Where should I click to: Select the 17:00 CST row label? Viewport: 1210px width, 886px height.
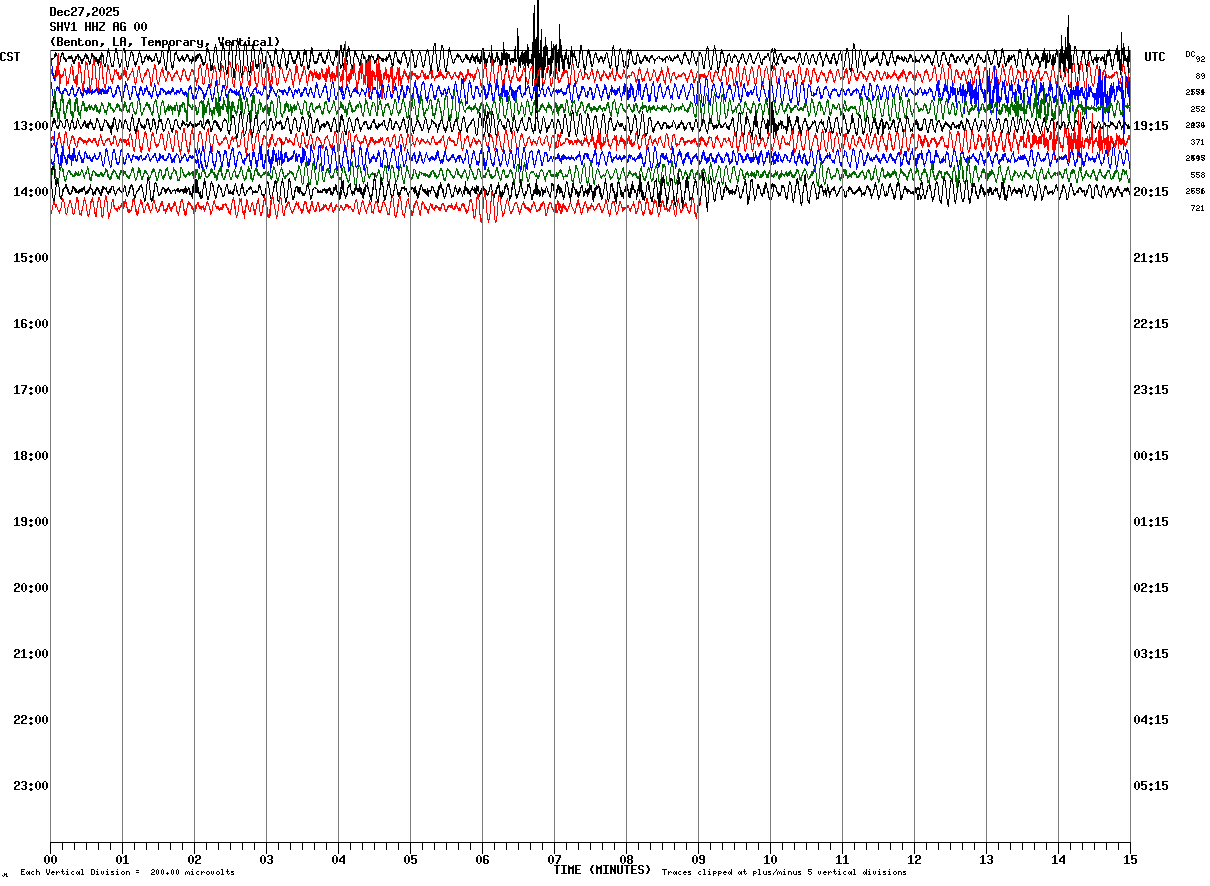(x=31, y=390)
